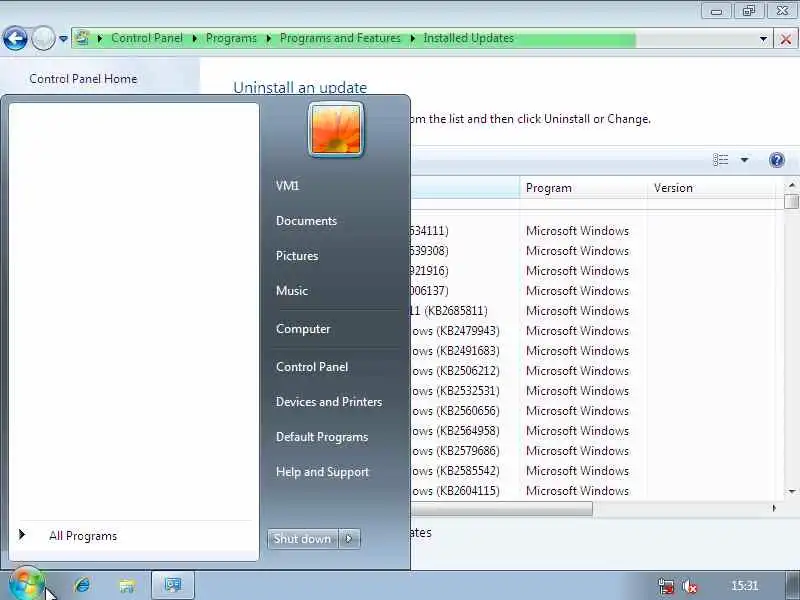Click the Control Panel address bar icon
The height and width of the screenshot is (600, 800).
(x=82, y=38)
